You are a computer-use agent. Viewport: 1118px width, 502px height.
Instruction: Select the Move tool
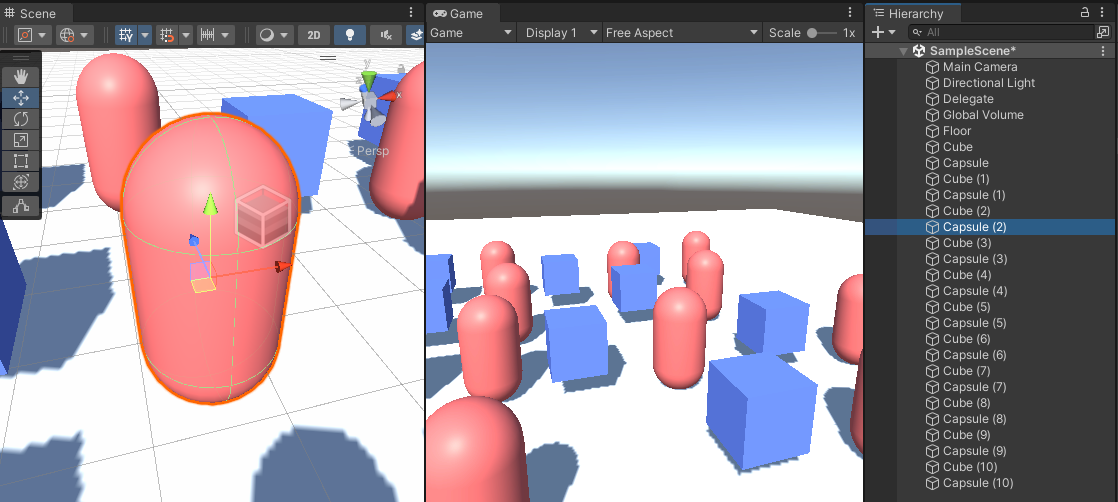click(21, 98)
